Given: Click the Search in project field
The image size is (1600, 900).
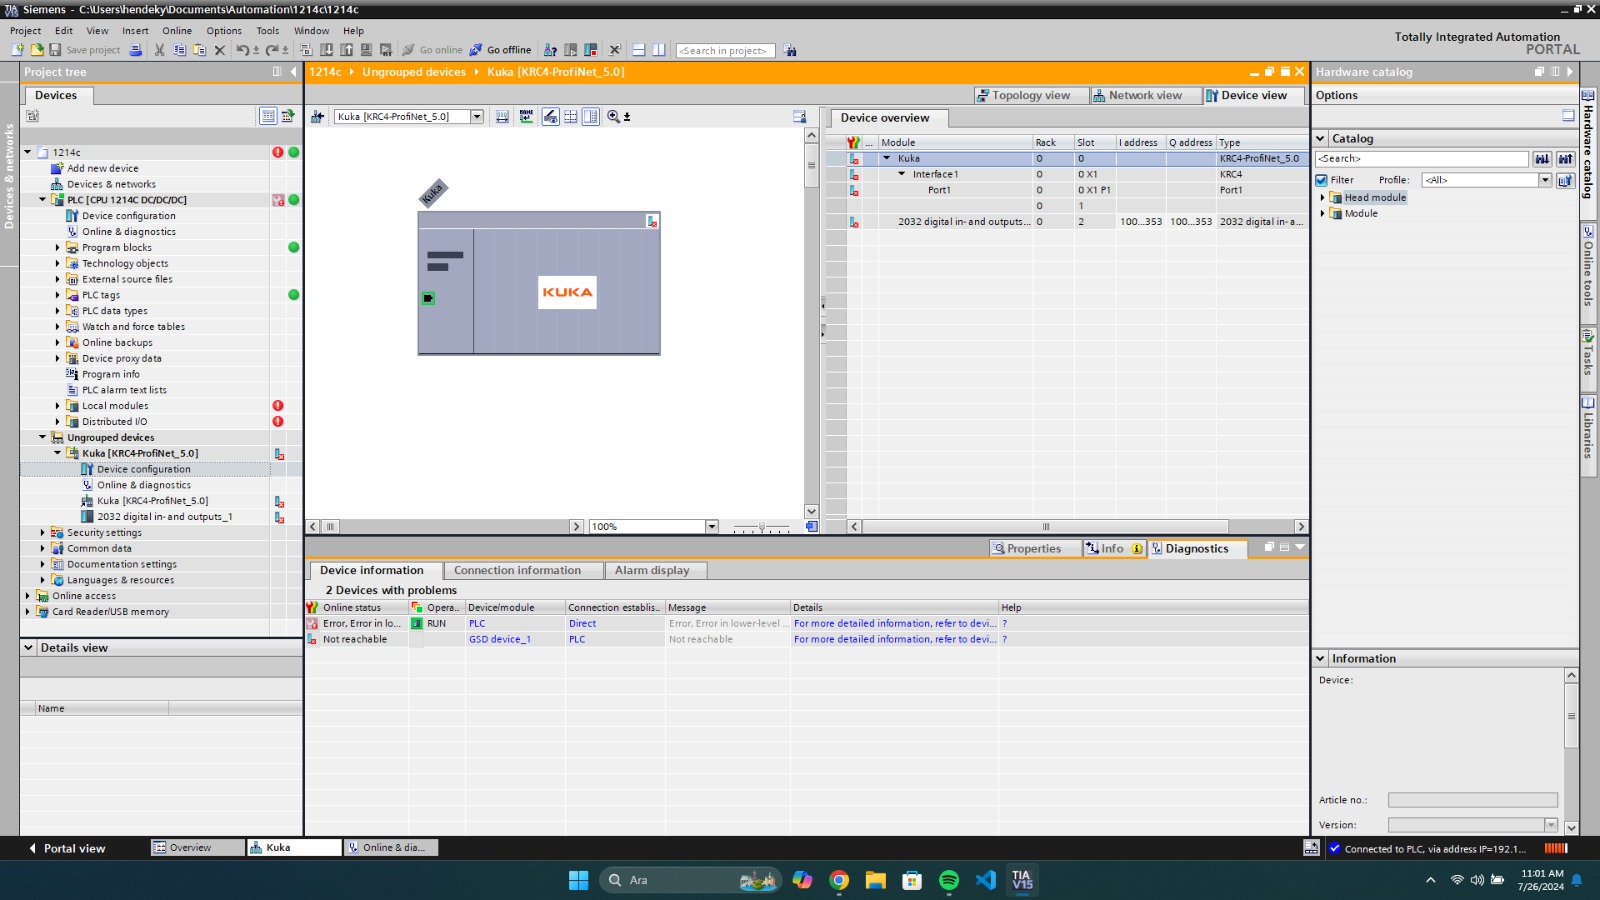Looking at the screenshot, I should coord(725,51).
